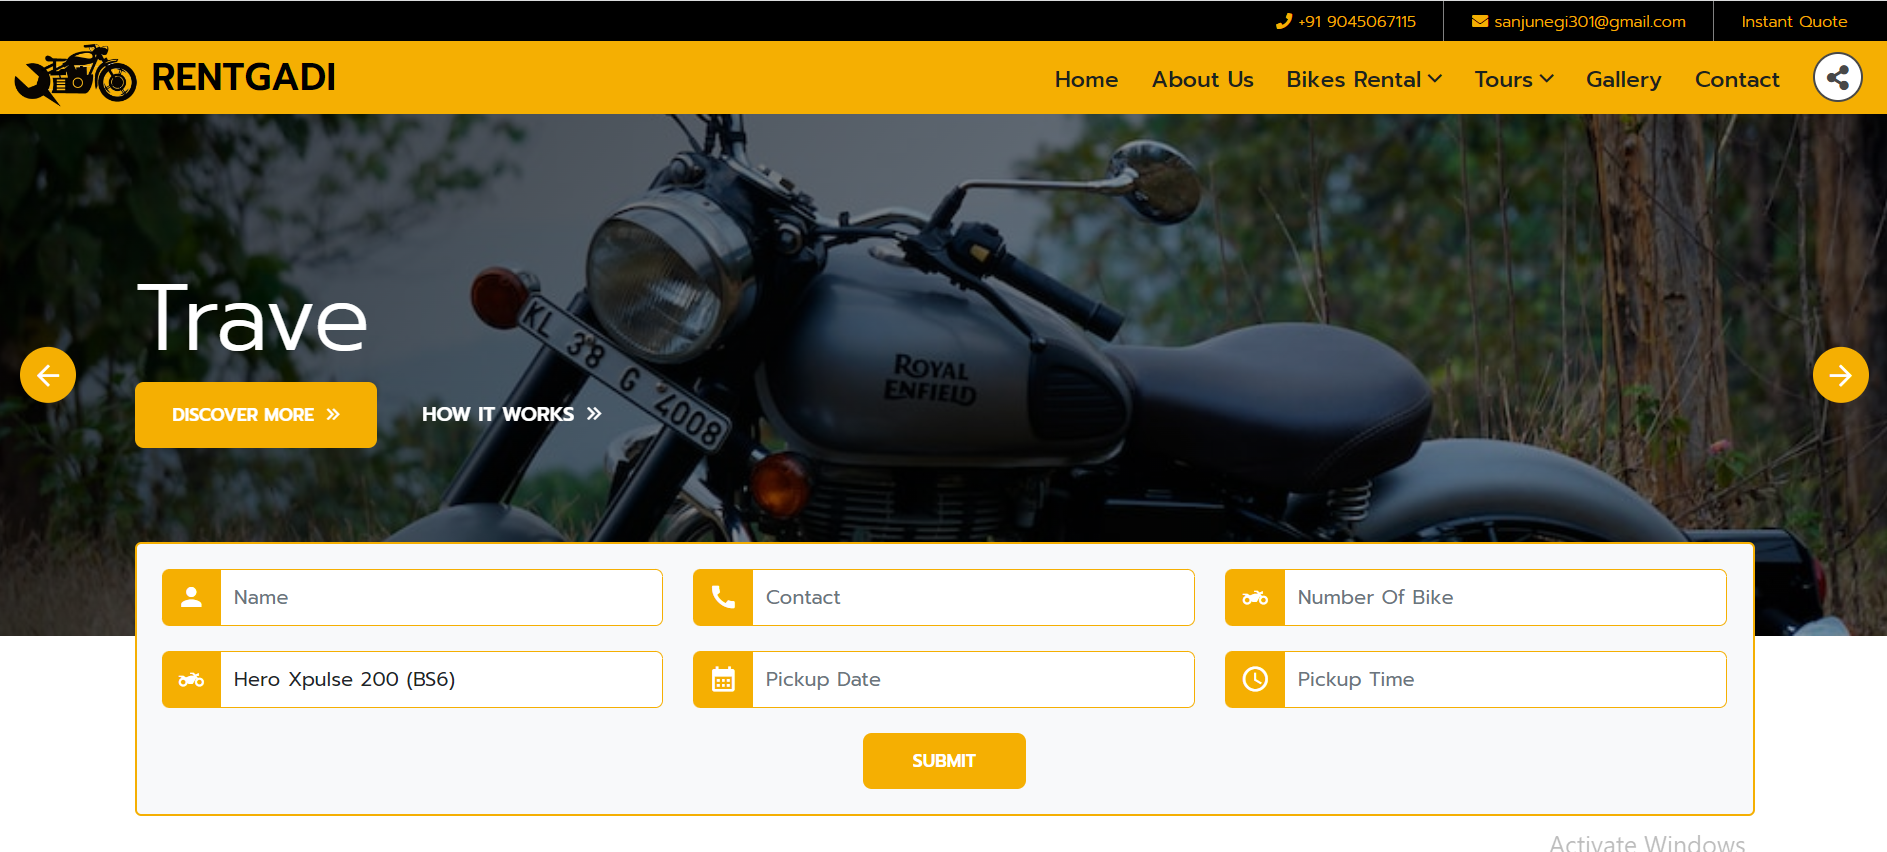This screenshot has height=852, width=1887.
Task: Focus the Number Of Bike field
Action: [1505, 597]
